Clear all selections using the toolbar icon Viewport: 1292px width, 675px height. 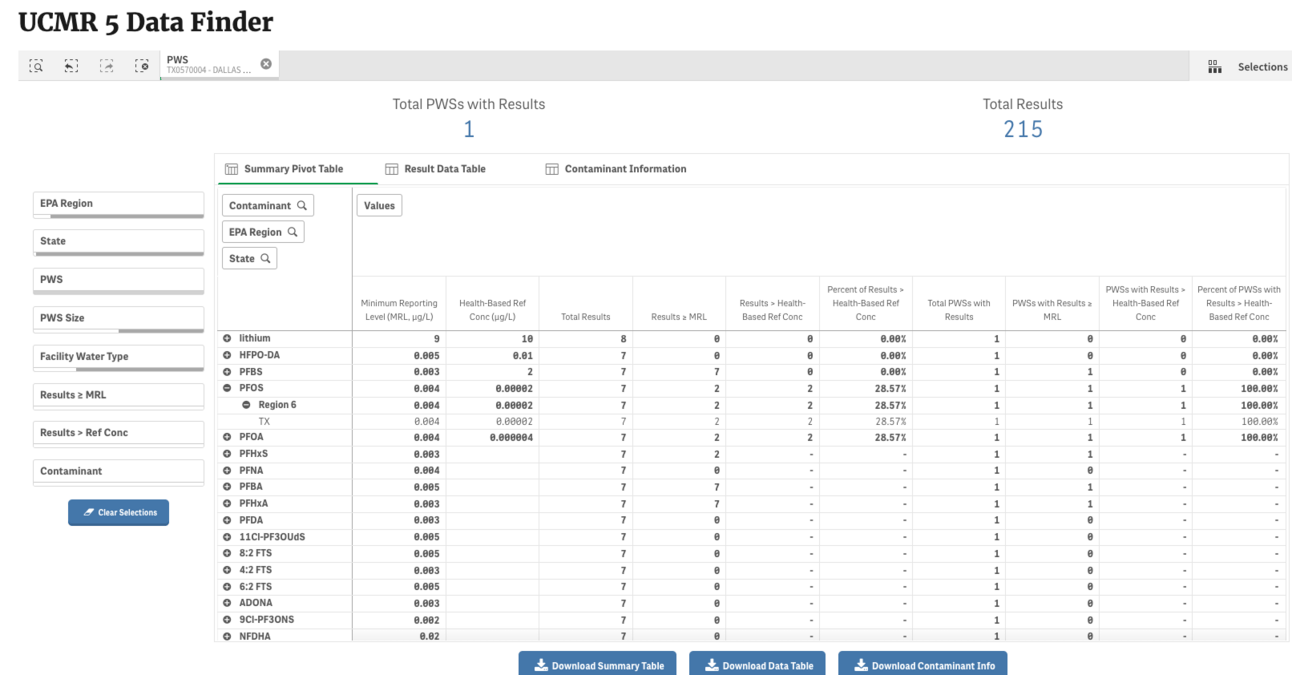click(x=141, y=66)
